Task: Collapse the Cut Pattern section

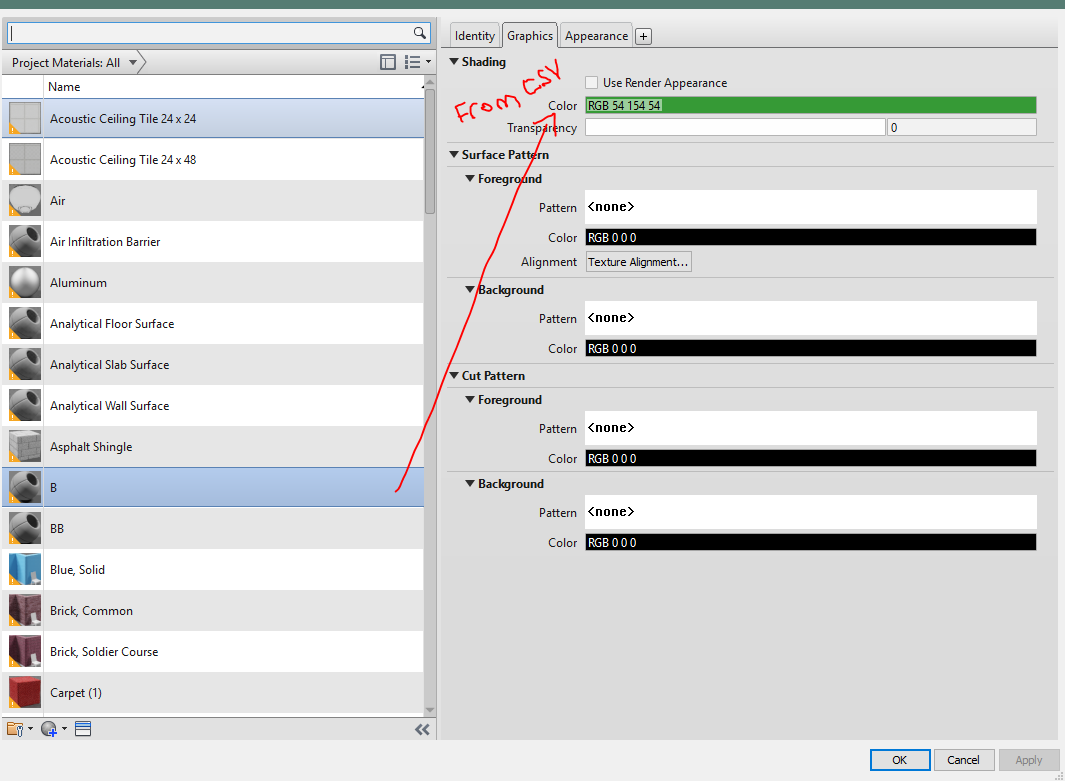Action: click(454, 375)
